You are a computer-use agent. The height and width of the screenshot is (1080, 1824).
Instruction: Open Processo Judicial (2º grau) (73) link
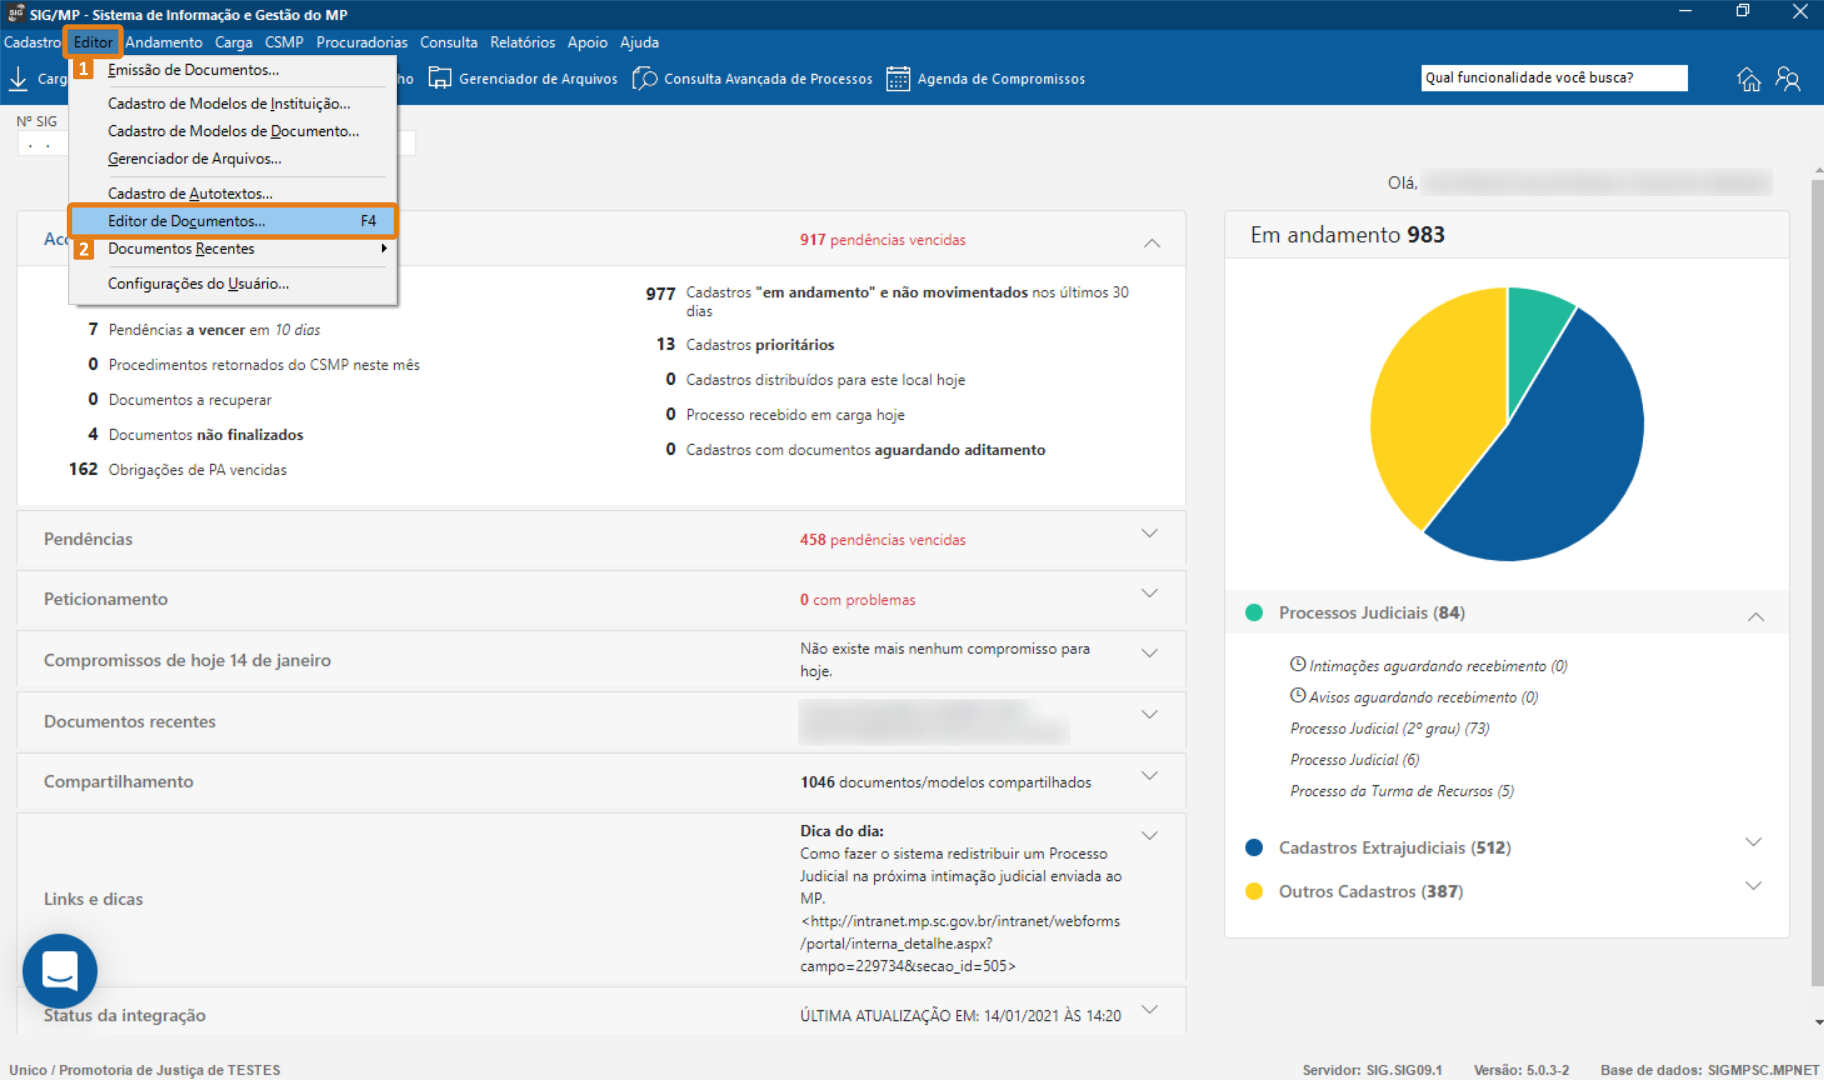(1390, 728)
